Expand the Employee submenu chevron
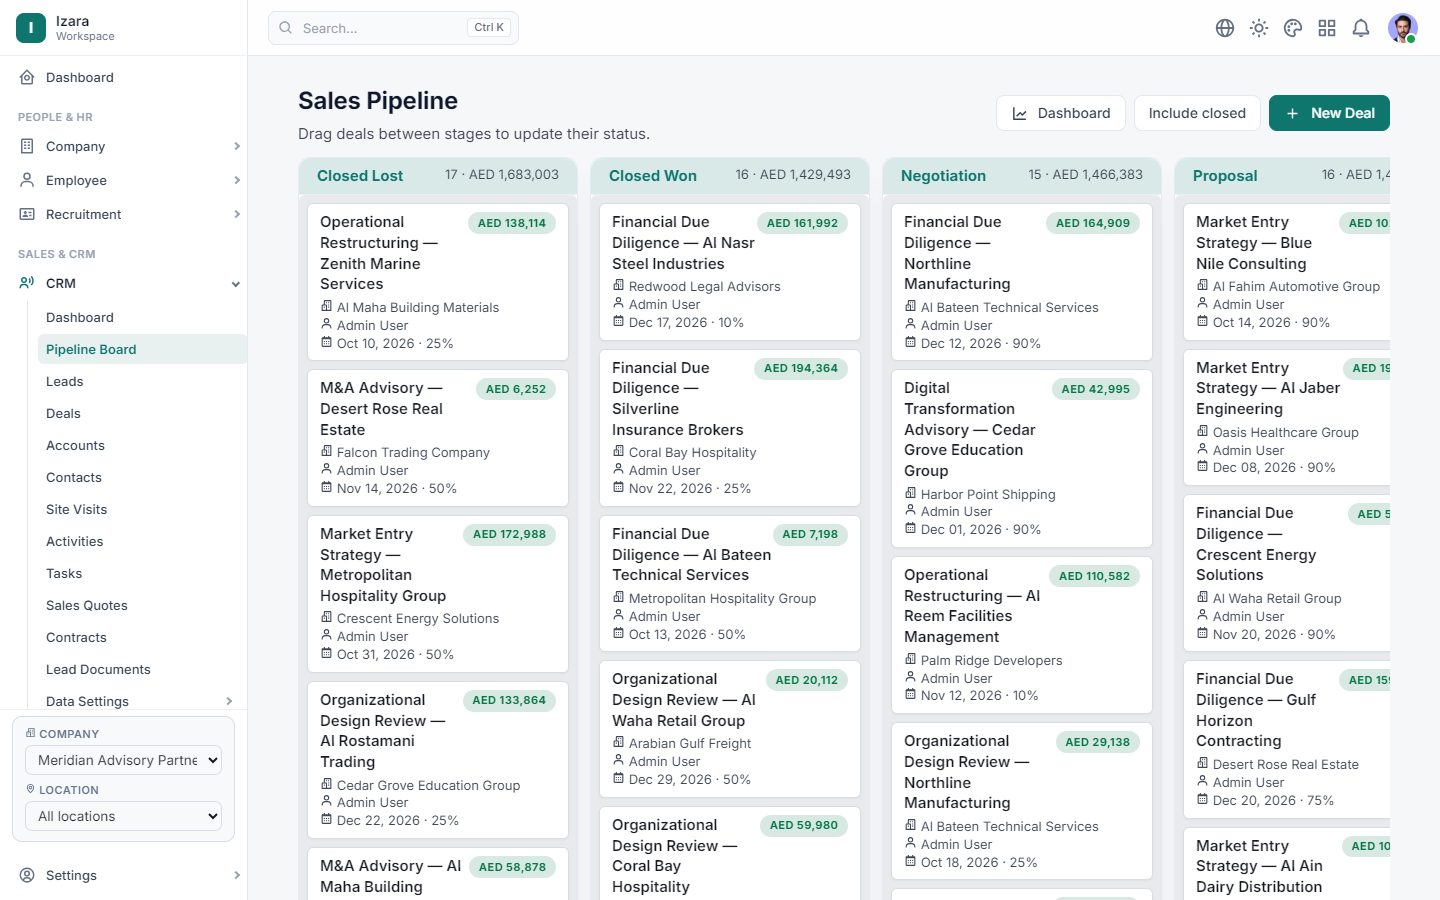Screen dimensions: 1440x900 (237, 180)
